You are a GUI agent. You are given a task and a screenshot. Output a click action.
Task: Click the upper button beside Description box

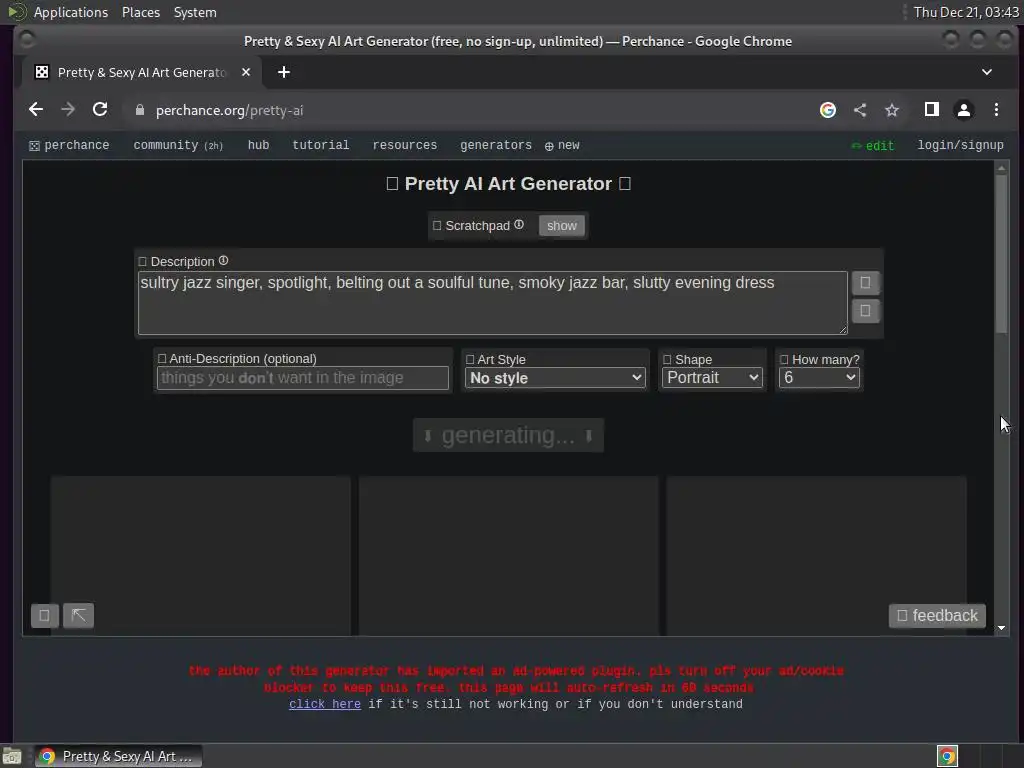(x=865, y=283)
